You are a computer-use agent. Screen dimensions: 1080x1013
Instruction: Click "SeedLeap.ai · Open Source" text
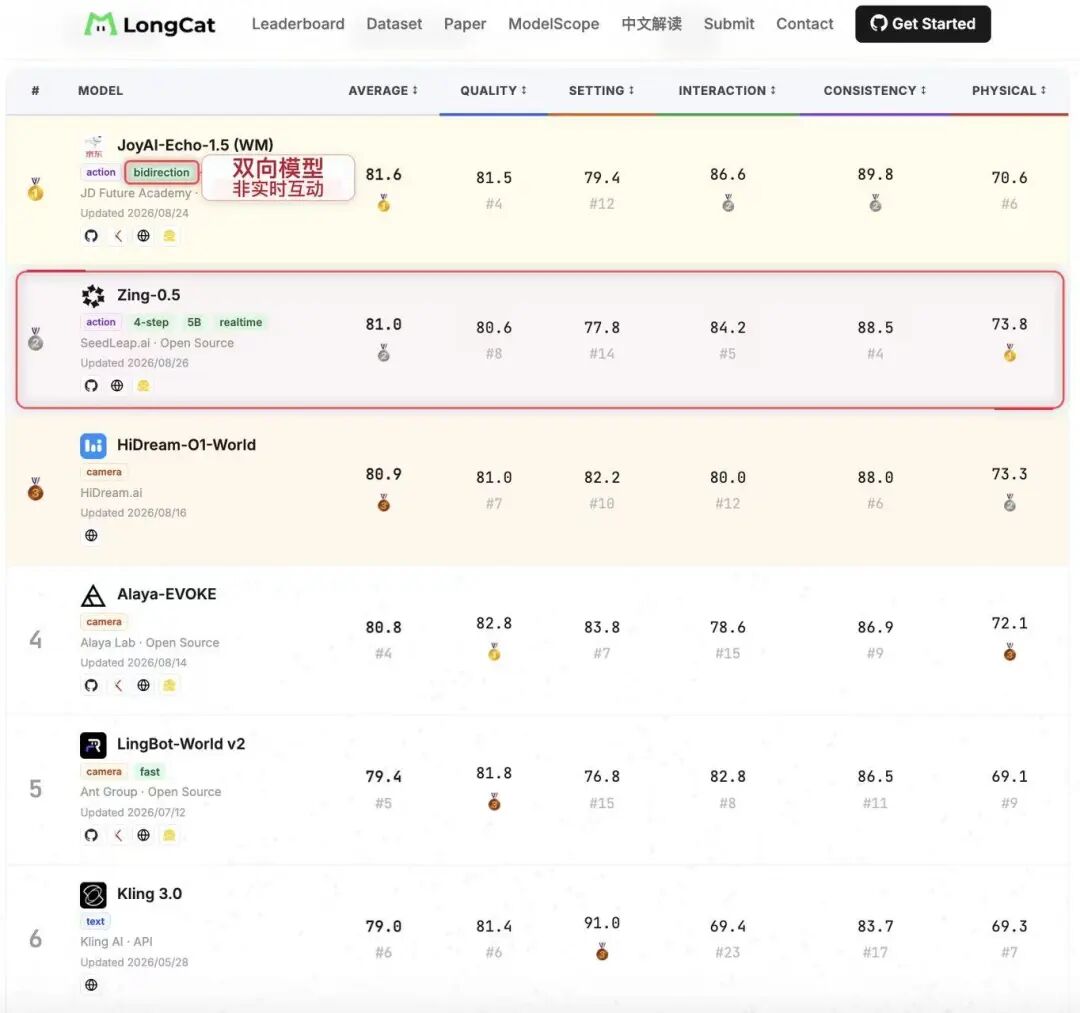click(157, 343)
